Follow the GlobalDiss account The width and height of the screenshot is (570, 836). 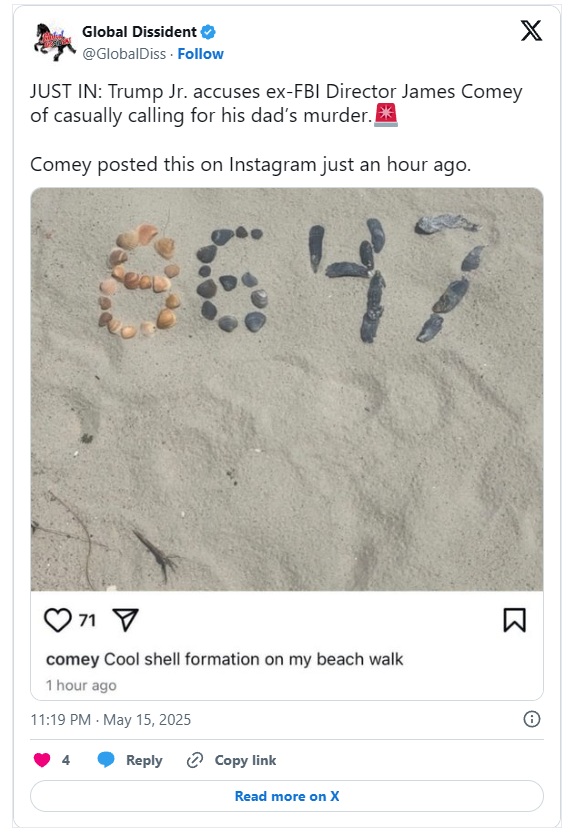(200, 54)
